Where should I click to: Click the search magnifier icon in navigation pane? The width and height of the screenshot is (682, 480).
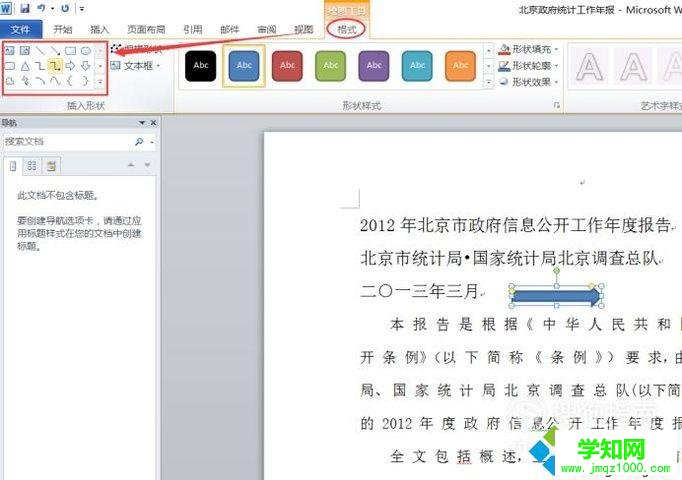coord(139,141)
